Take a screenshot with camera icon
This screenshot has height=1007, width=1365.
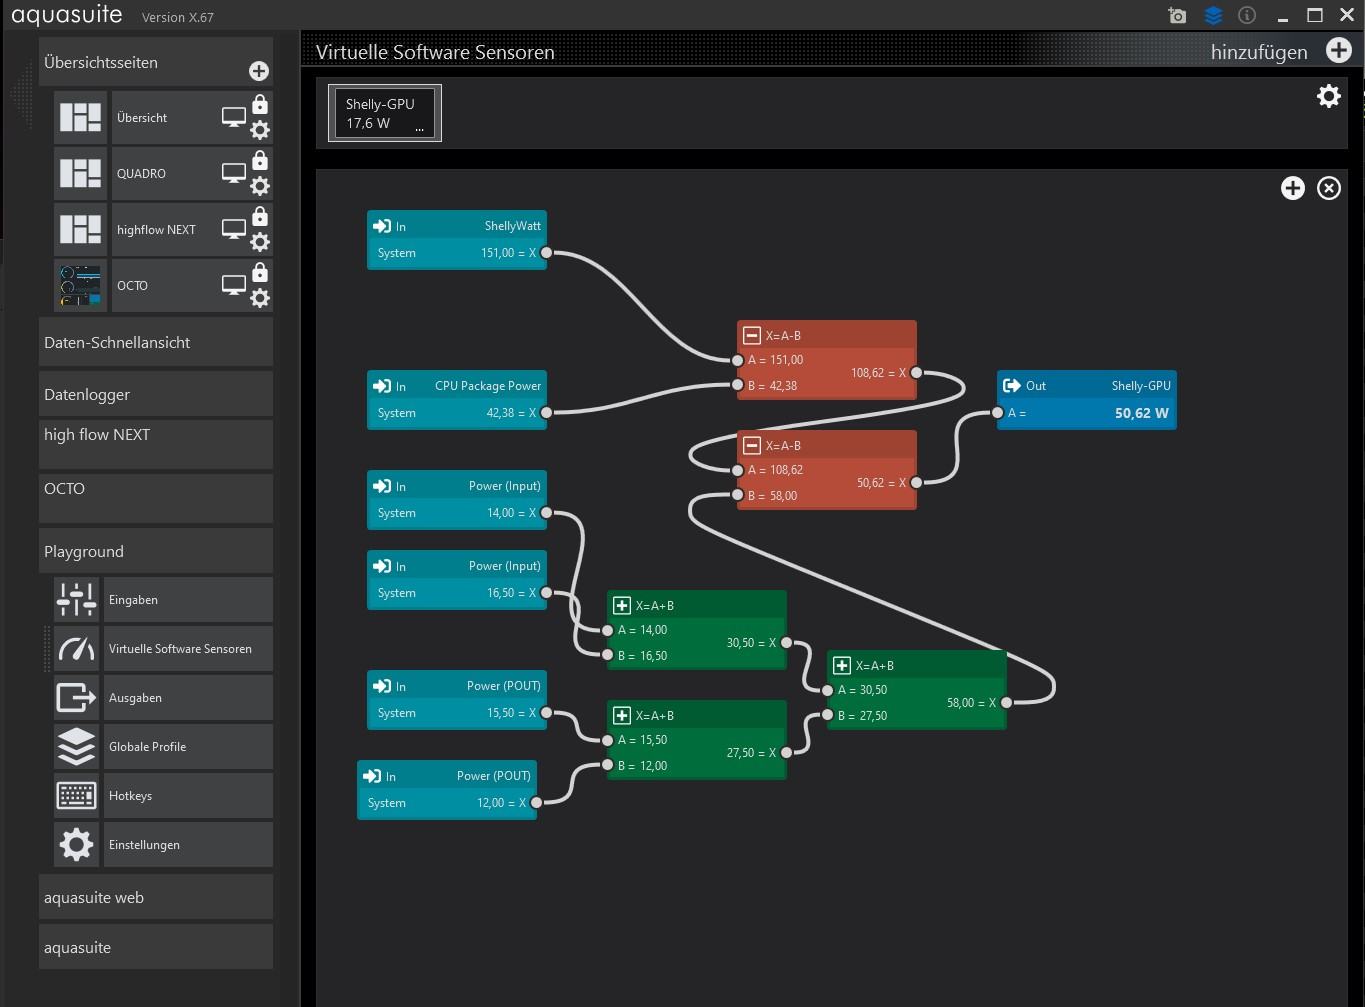click(x=1178, y=15)
